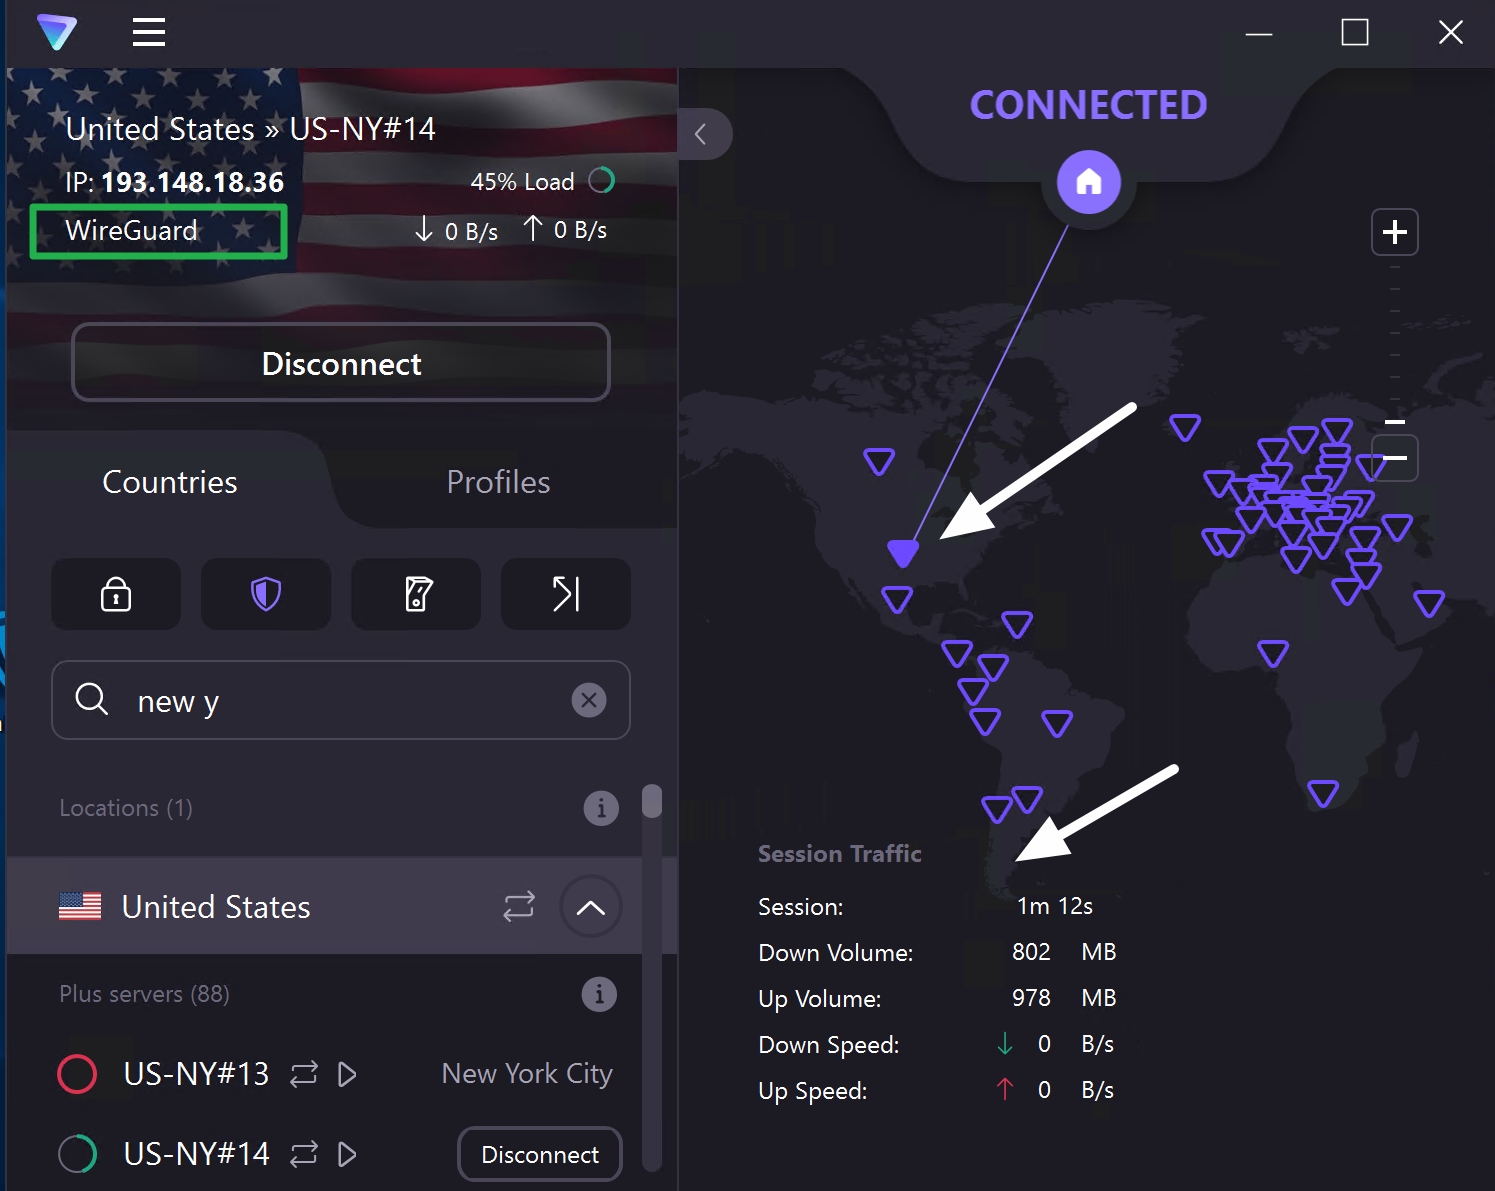Show Plus servers info tooltip

(599, 994)
